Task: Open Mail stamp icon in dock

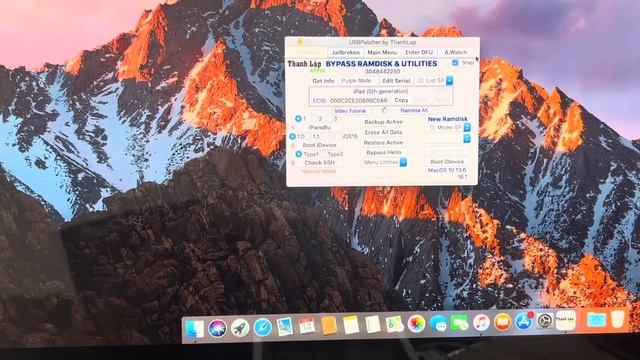Action: (284, 327)
